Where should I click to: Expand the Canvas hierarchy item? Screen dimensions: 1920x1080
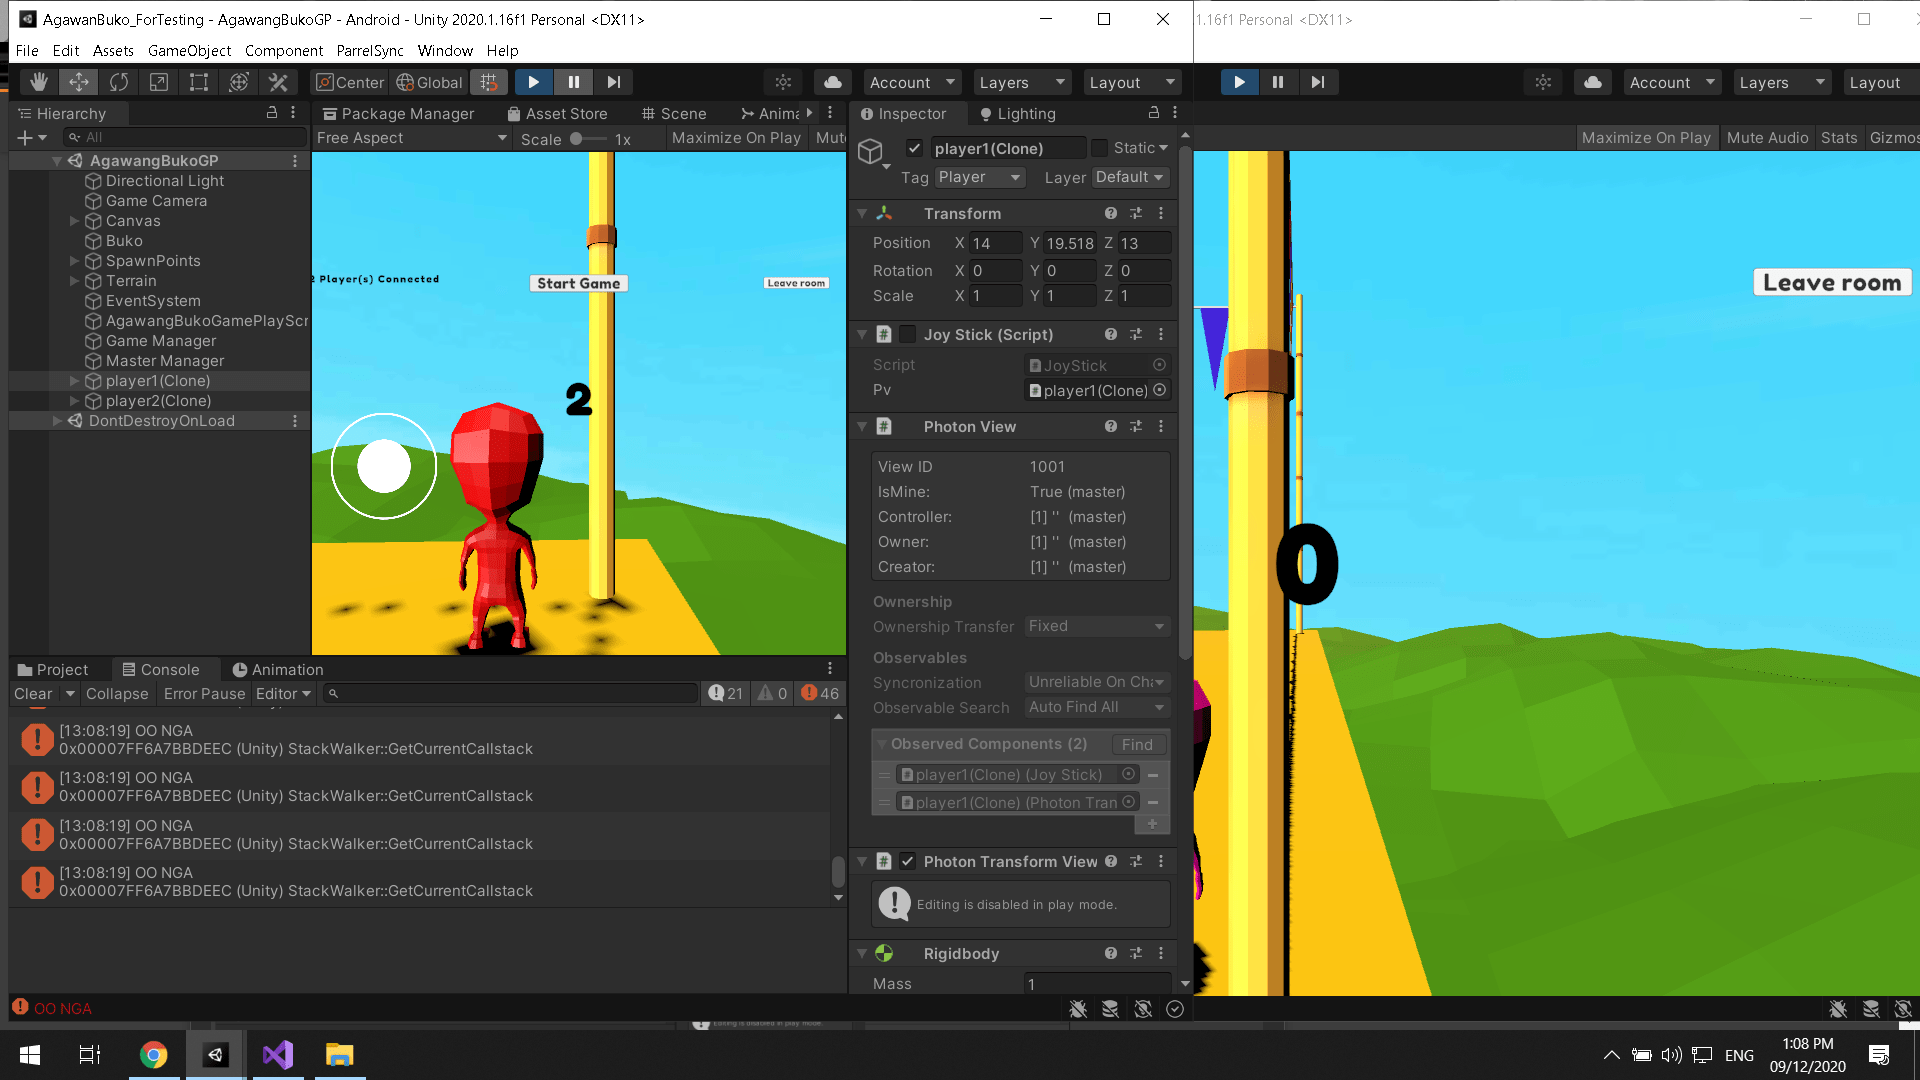coord(74,221)
